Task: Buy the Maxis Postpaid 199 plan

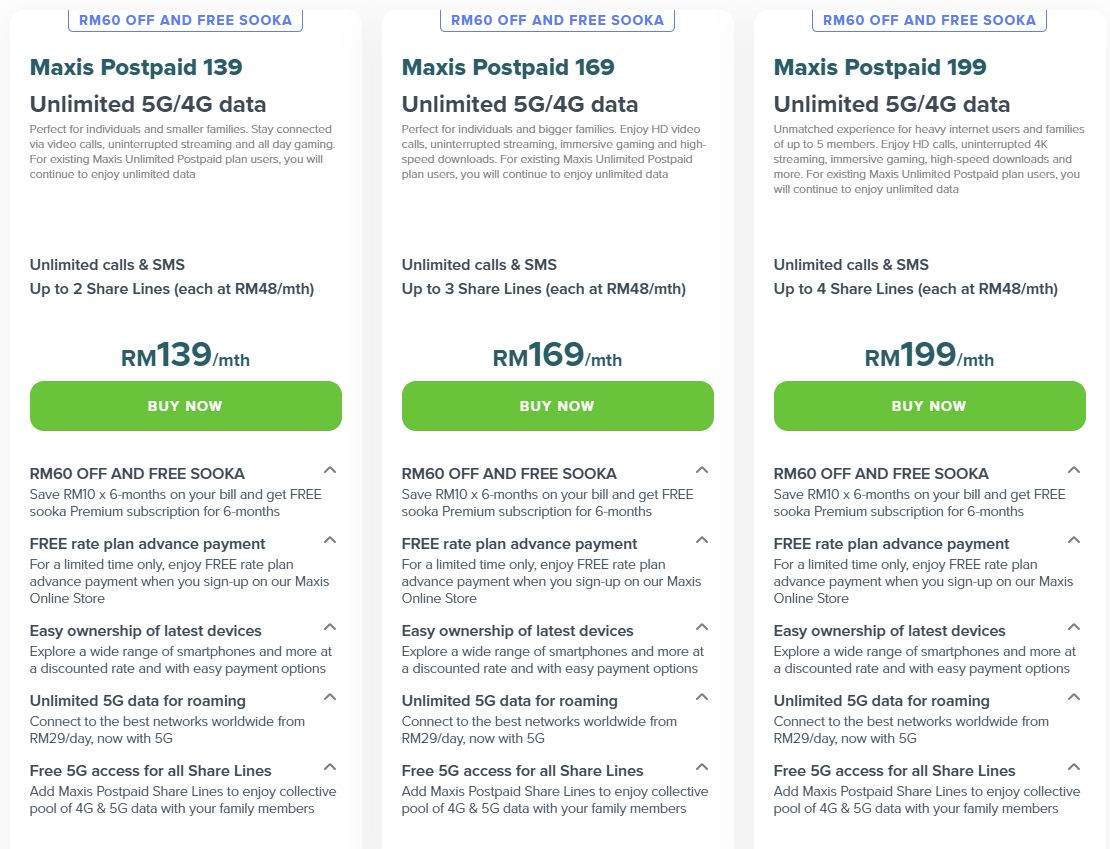Action: [x=929, y=406]
